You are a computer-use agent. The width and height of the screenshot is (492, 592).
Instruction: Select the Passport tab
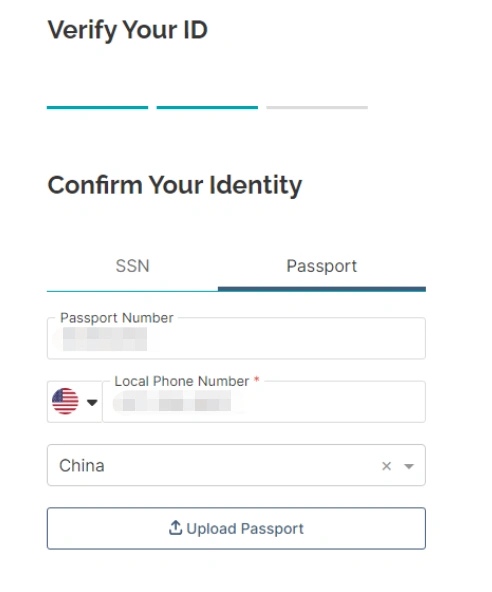(x=322, y=266)
